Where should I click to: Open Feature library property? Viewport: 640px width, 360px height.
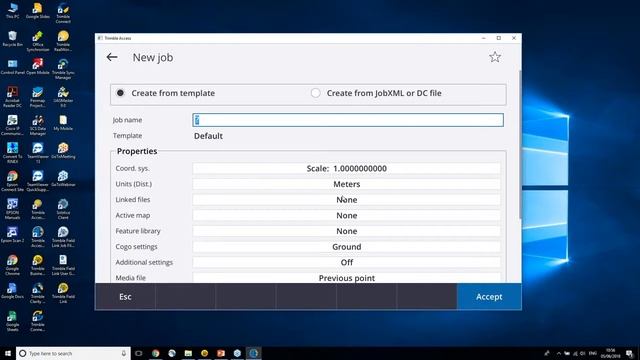tap(347, 231)
